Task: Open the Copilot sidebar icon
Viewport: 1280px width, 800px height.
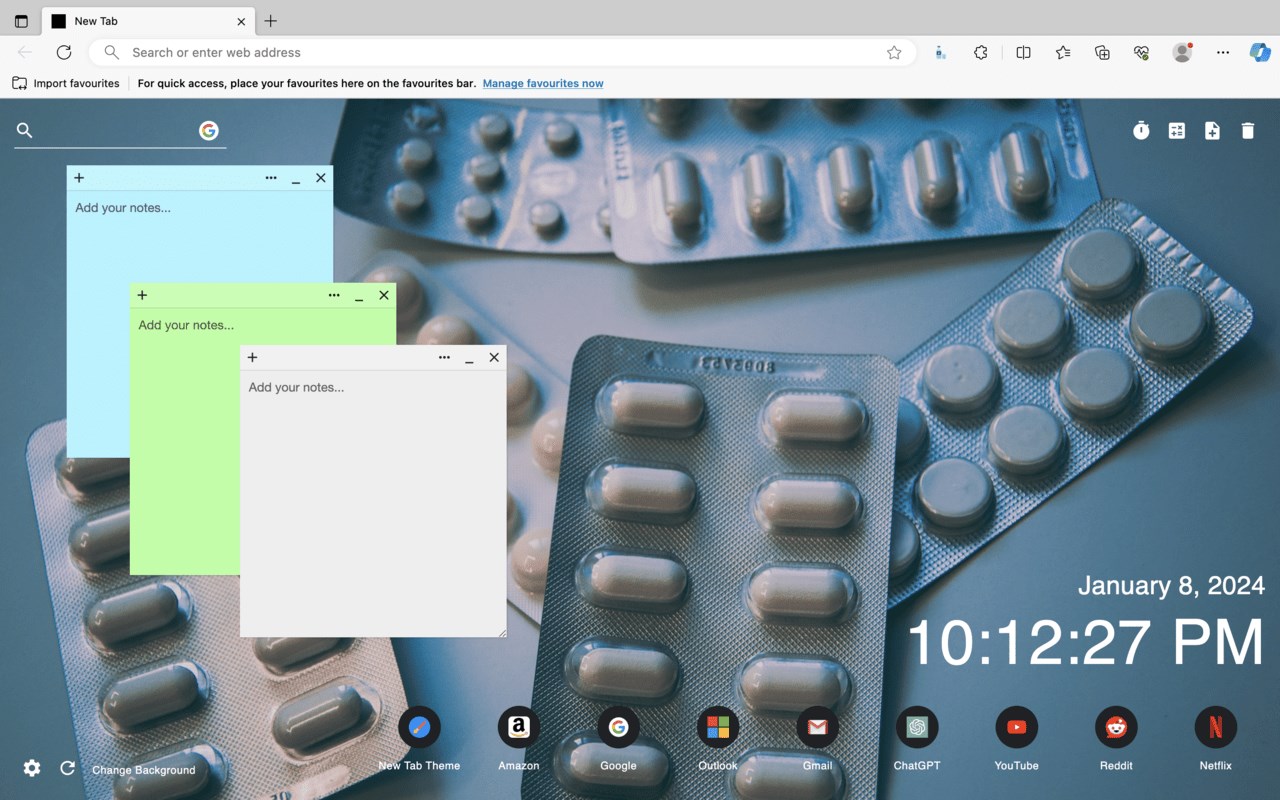Action: tap(1260, 52)
